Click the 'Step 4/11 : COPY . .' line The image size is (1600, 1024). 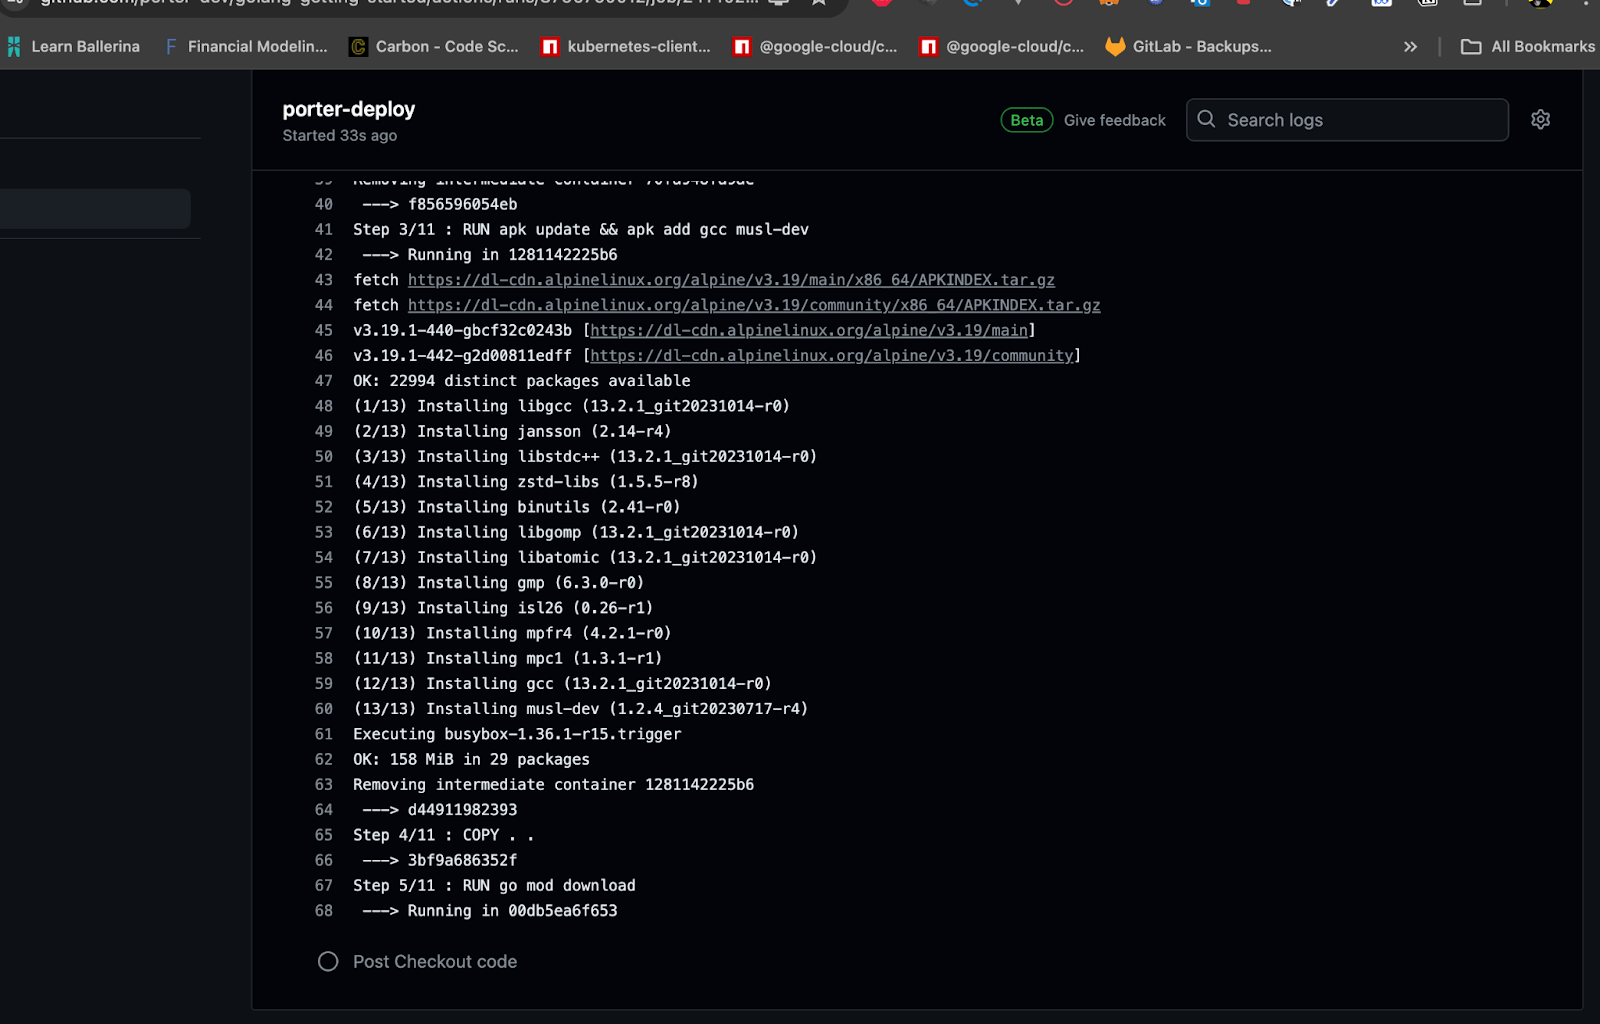(443, 835)
